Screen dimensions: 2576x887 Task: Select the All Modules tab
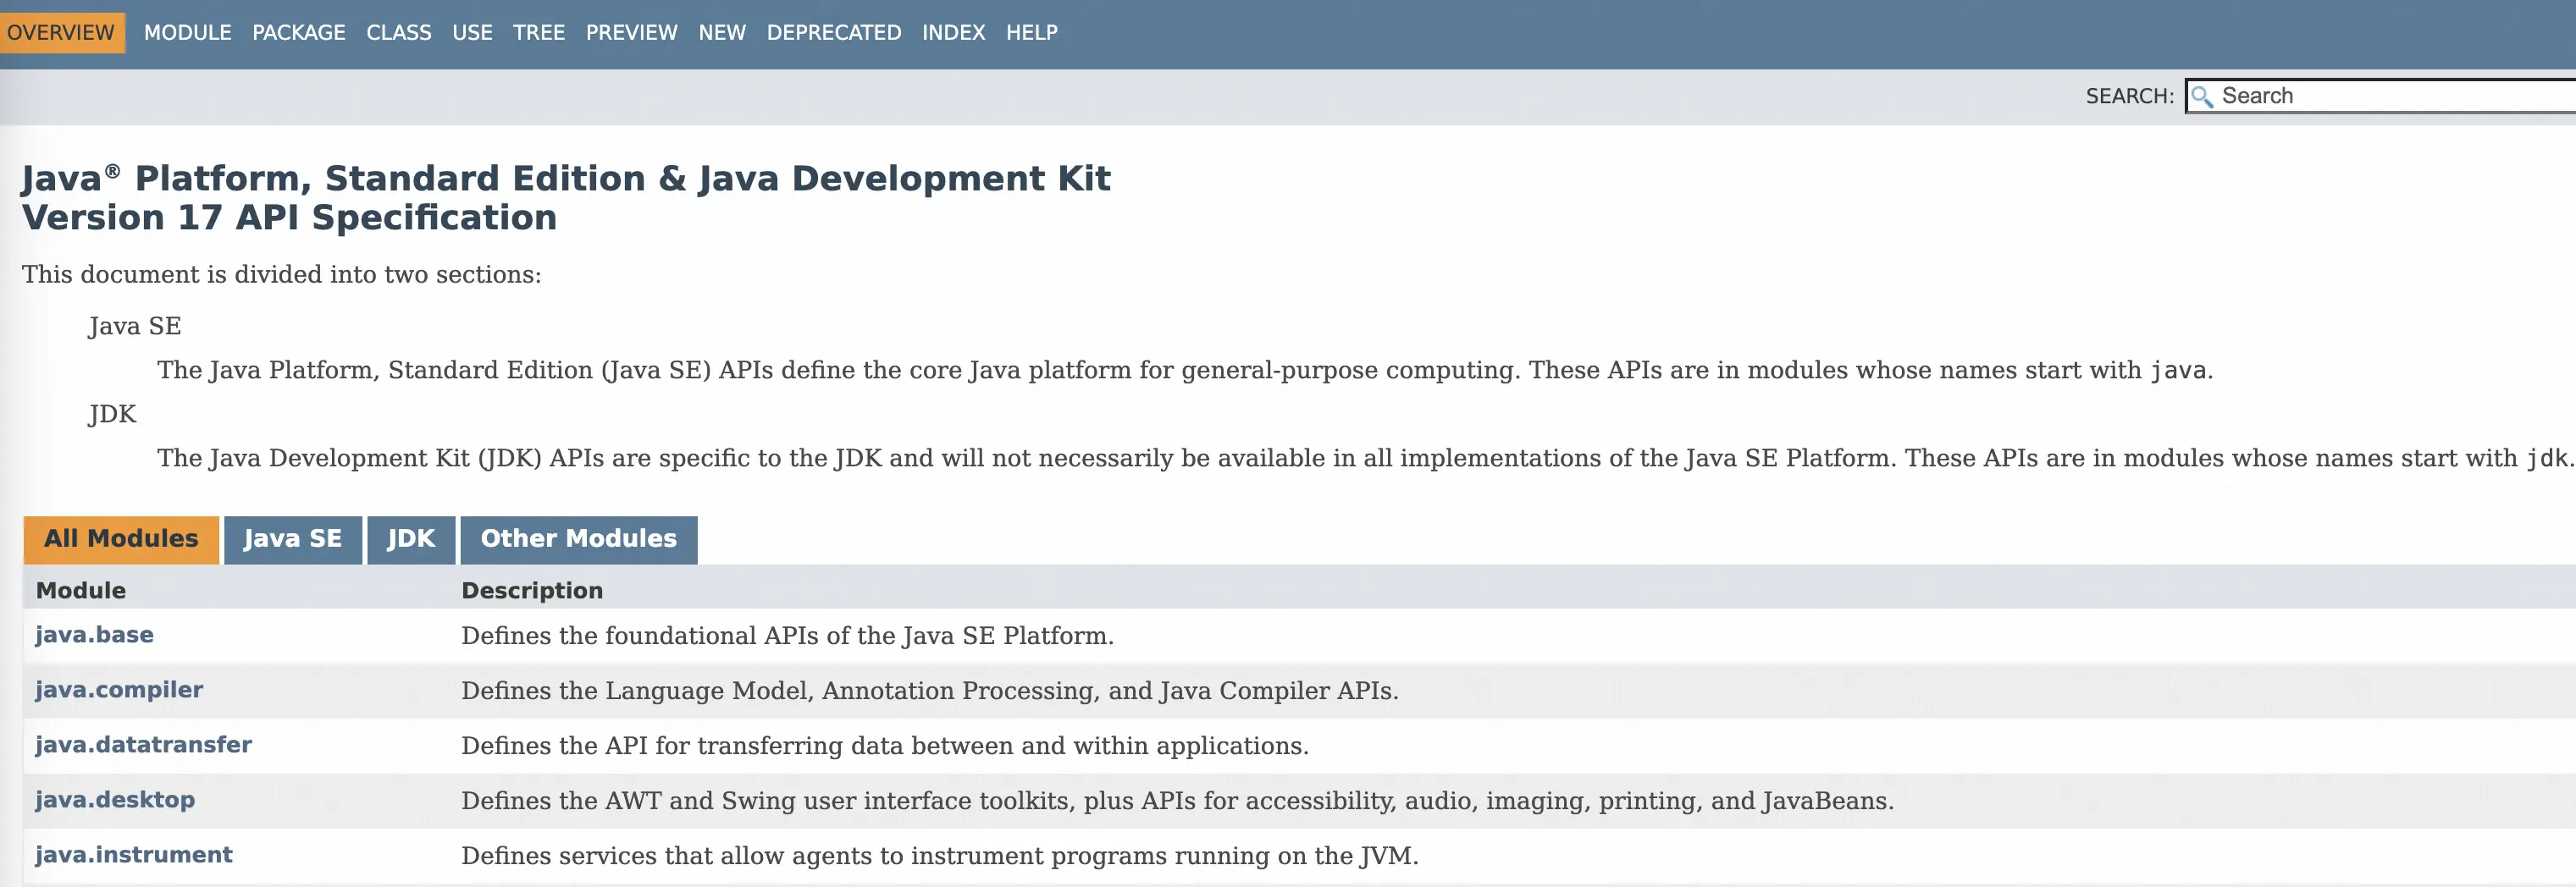121,539
